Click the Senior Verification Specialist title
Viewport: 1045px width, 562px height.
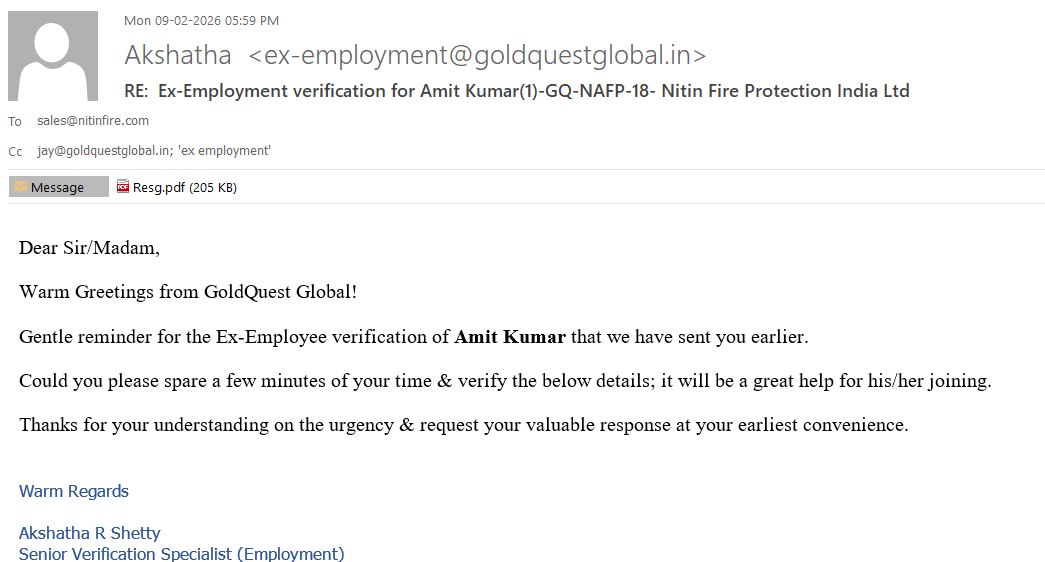[x=182, y=554]
